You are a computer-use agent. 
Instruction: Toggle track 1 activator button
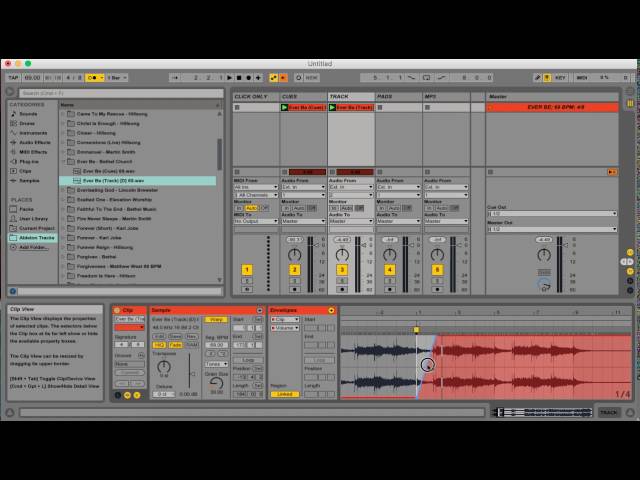tap(247, 270)
